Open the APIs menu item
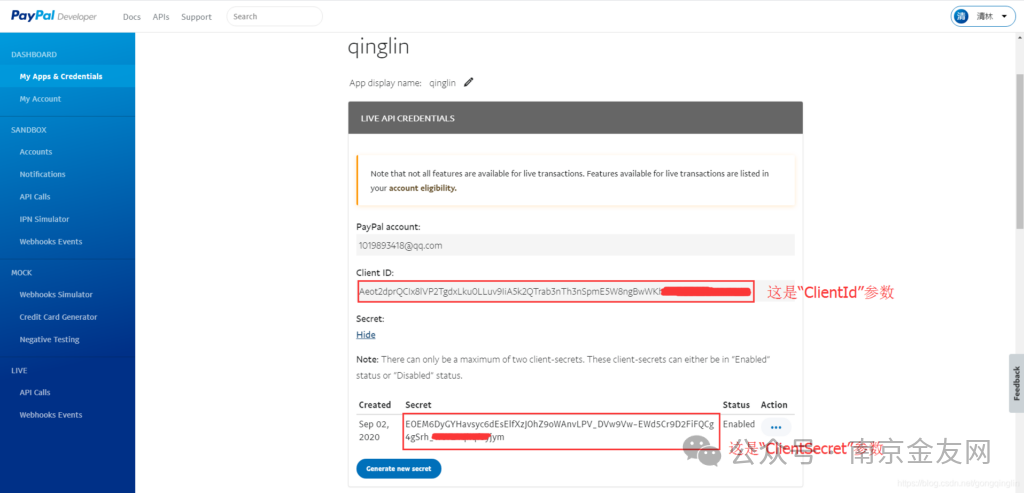The width and height of the screenshot is (1024, 493). (161, 17)
